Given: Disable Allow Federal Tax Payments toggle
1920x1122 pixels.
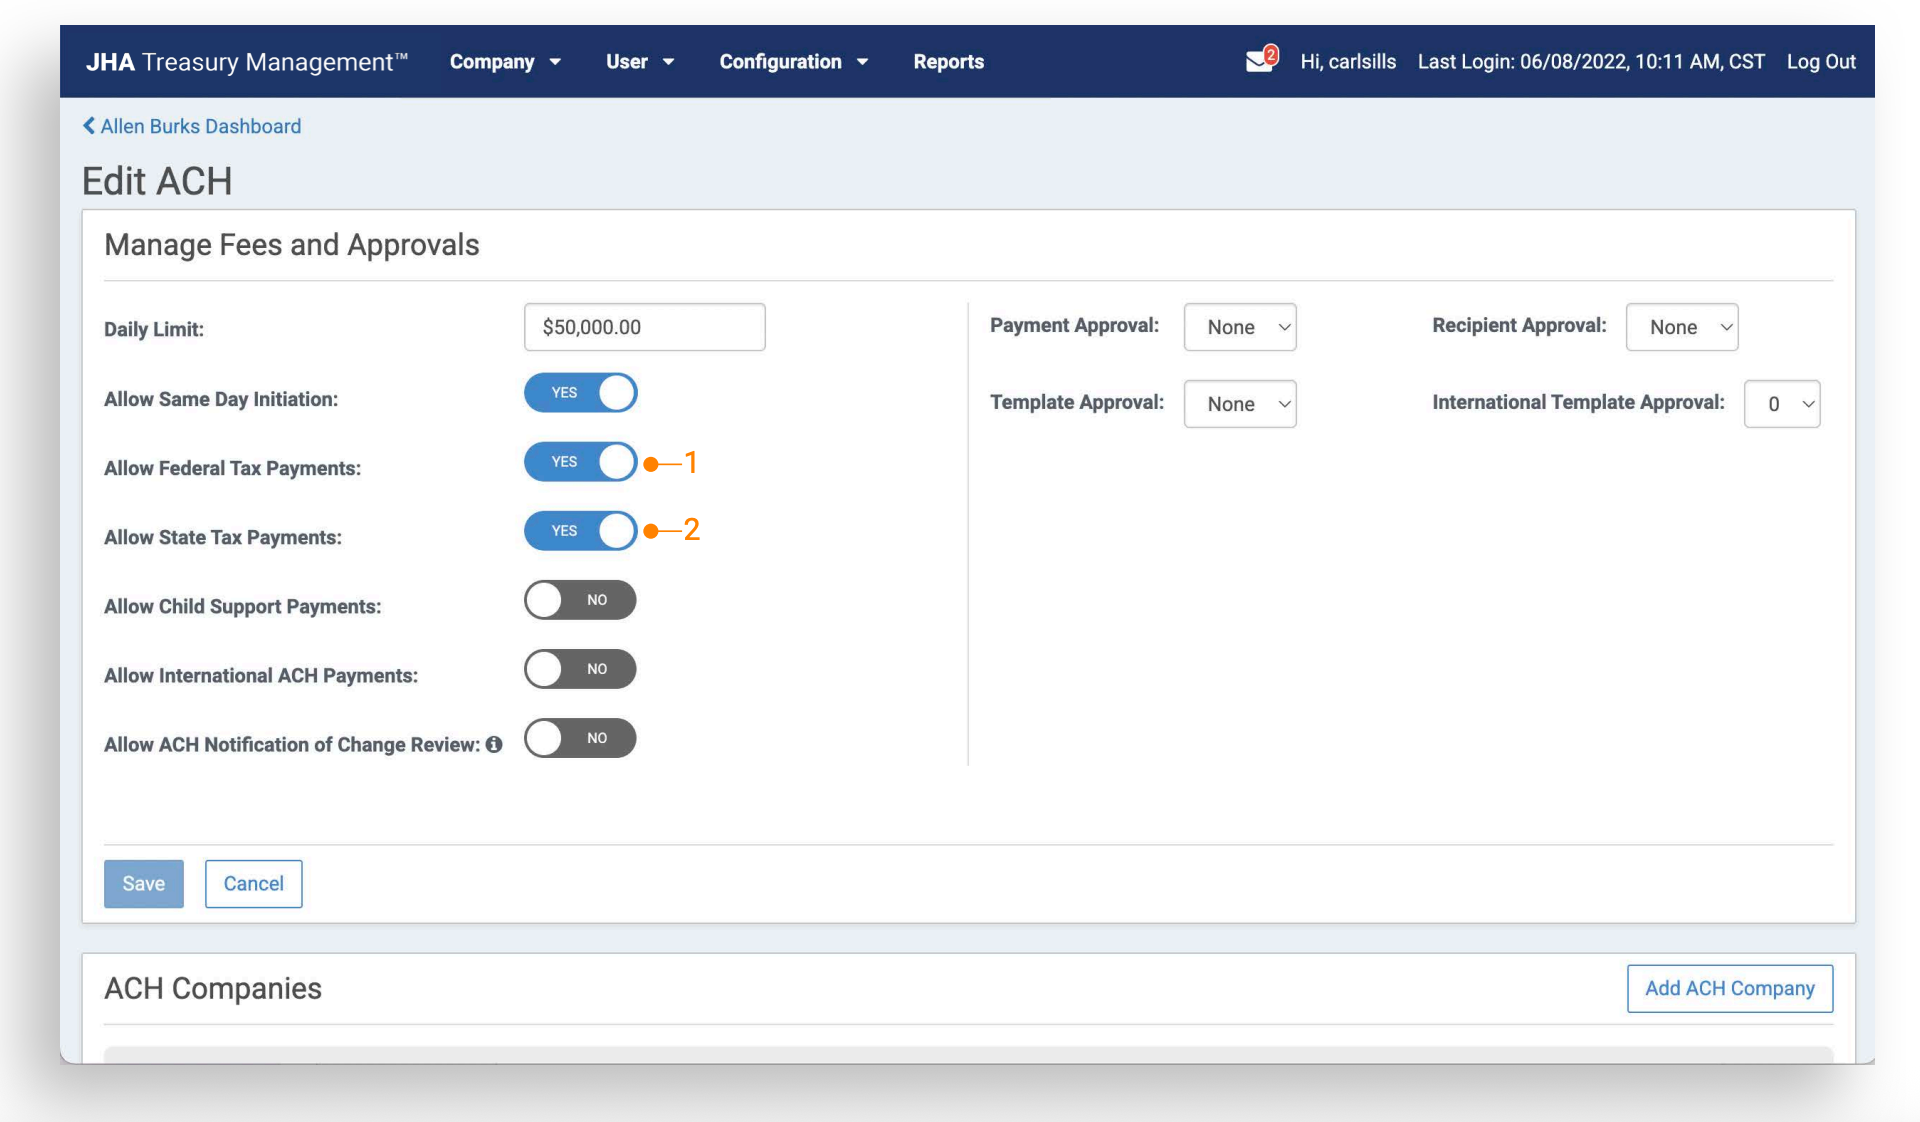Looking at the screenshot, I should tap(580, 462).
